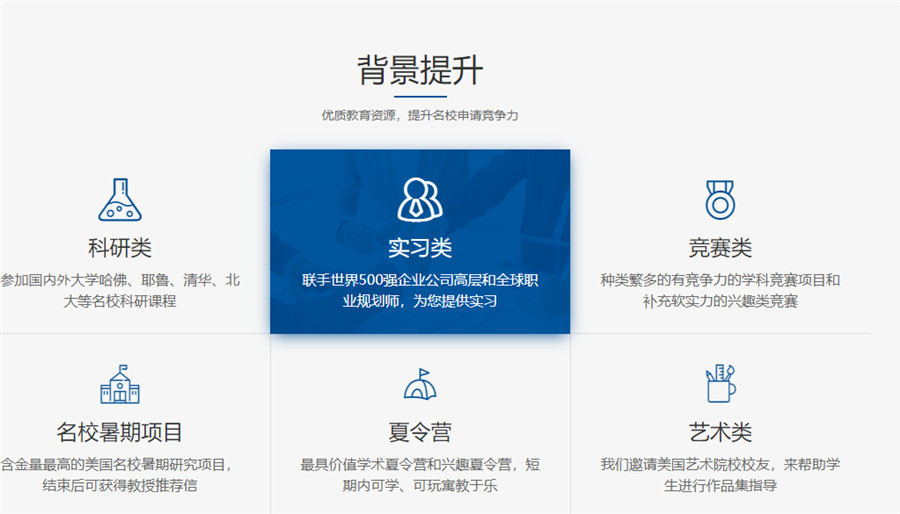Image resolution: width=900 pixels, height=514 pixels.
Task: Click the 作品集指导 description under 艺术类
Action: (x=719, y=475)
